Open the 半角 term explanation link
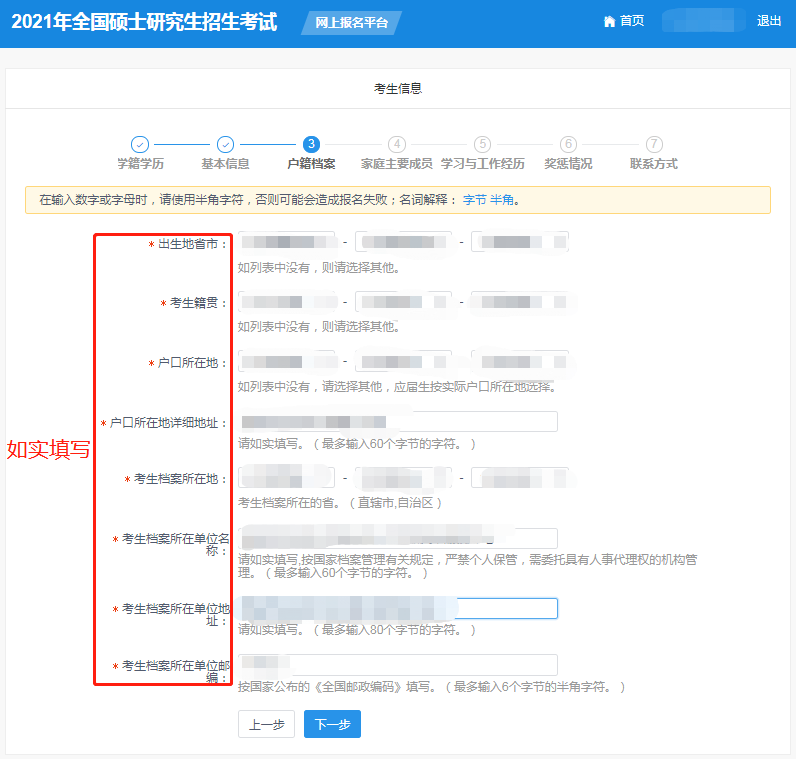Image resolution: width=796 pixels, height=759 pixels. [502, 200]
